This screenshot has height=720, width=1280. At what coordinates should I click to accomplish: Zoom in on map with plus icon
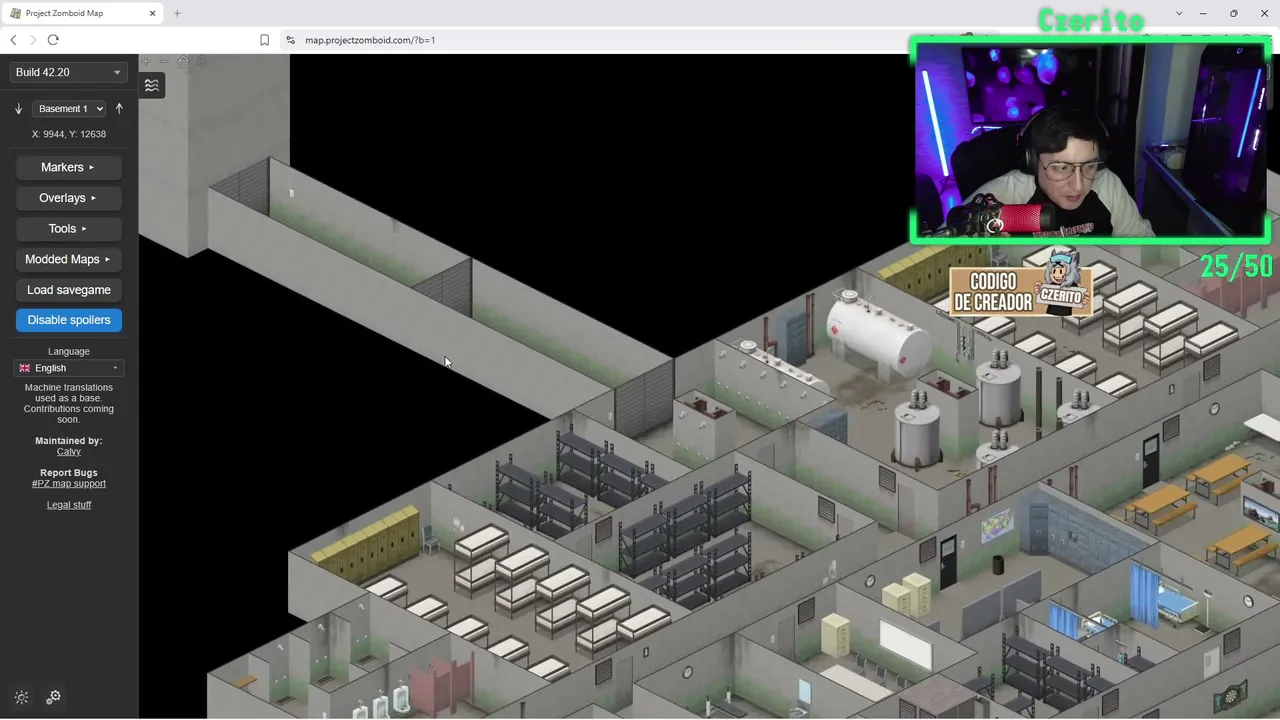coord(146,62)
